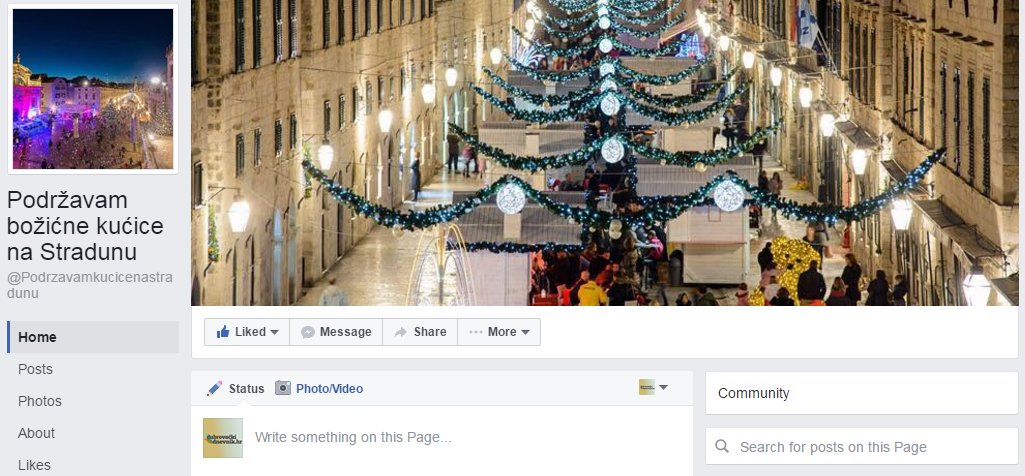Image resolution: width=1025 pixels, height=476 pixels.
Task: Open the Liked dropdown arrow
Action: point(275,332)
